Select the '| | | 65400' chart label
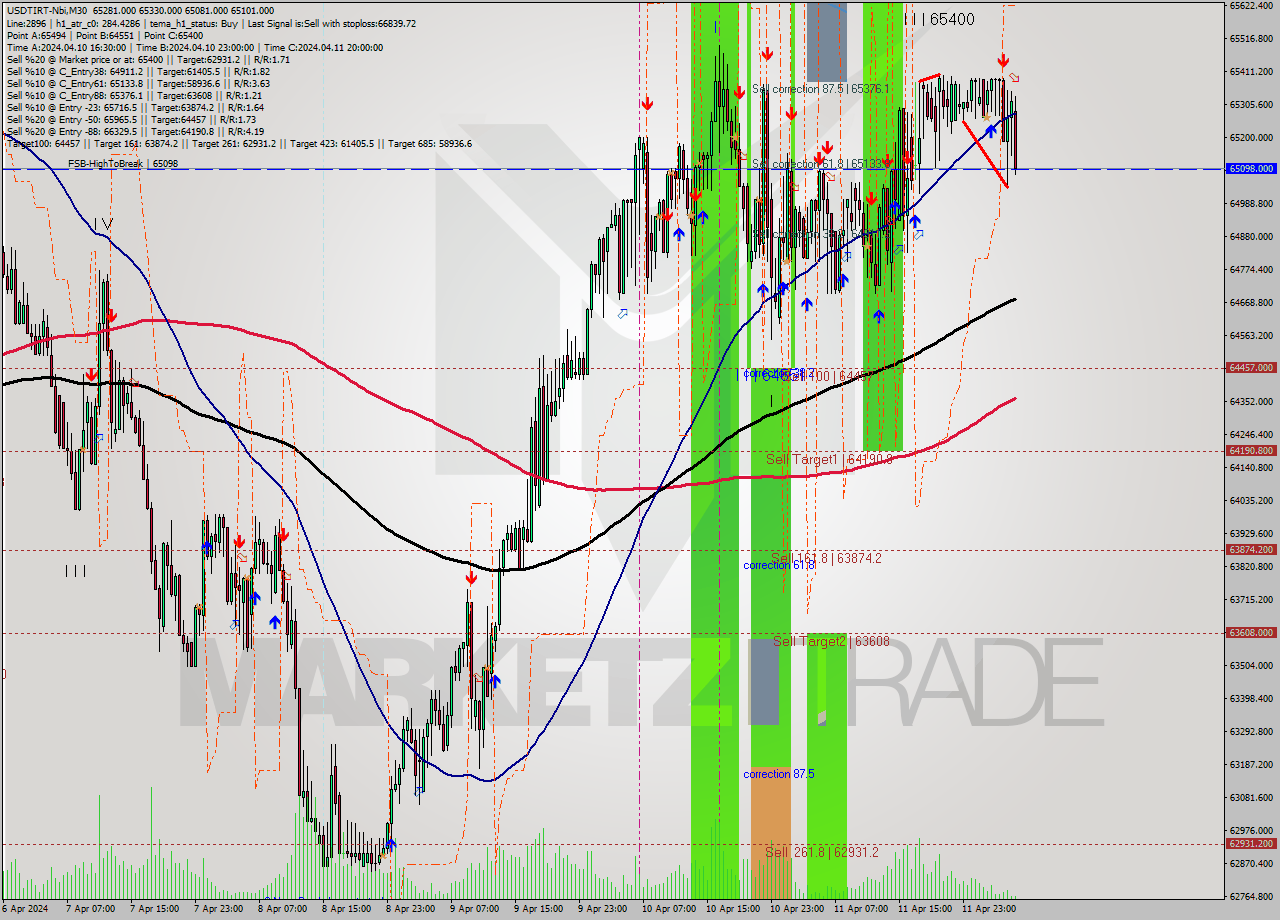The width and height of the screenshot is (1280, 920). (x=939, y=19)
